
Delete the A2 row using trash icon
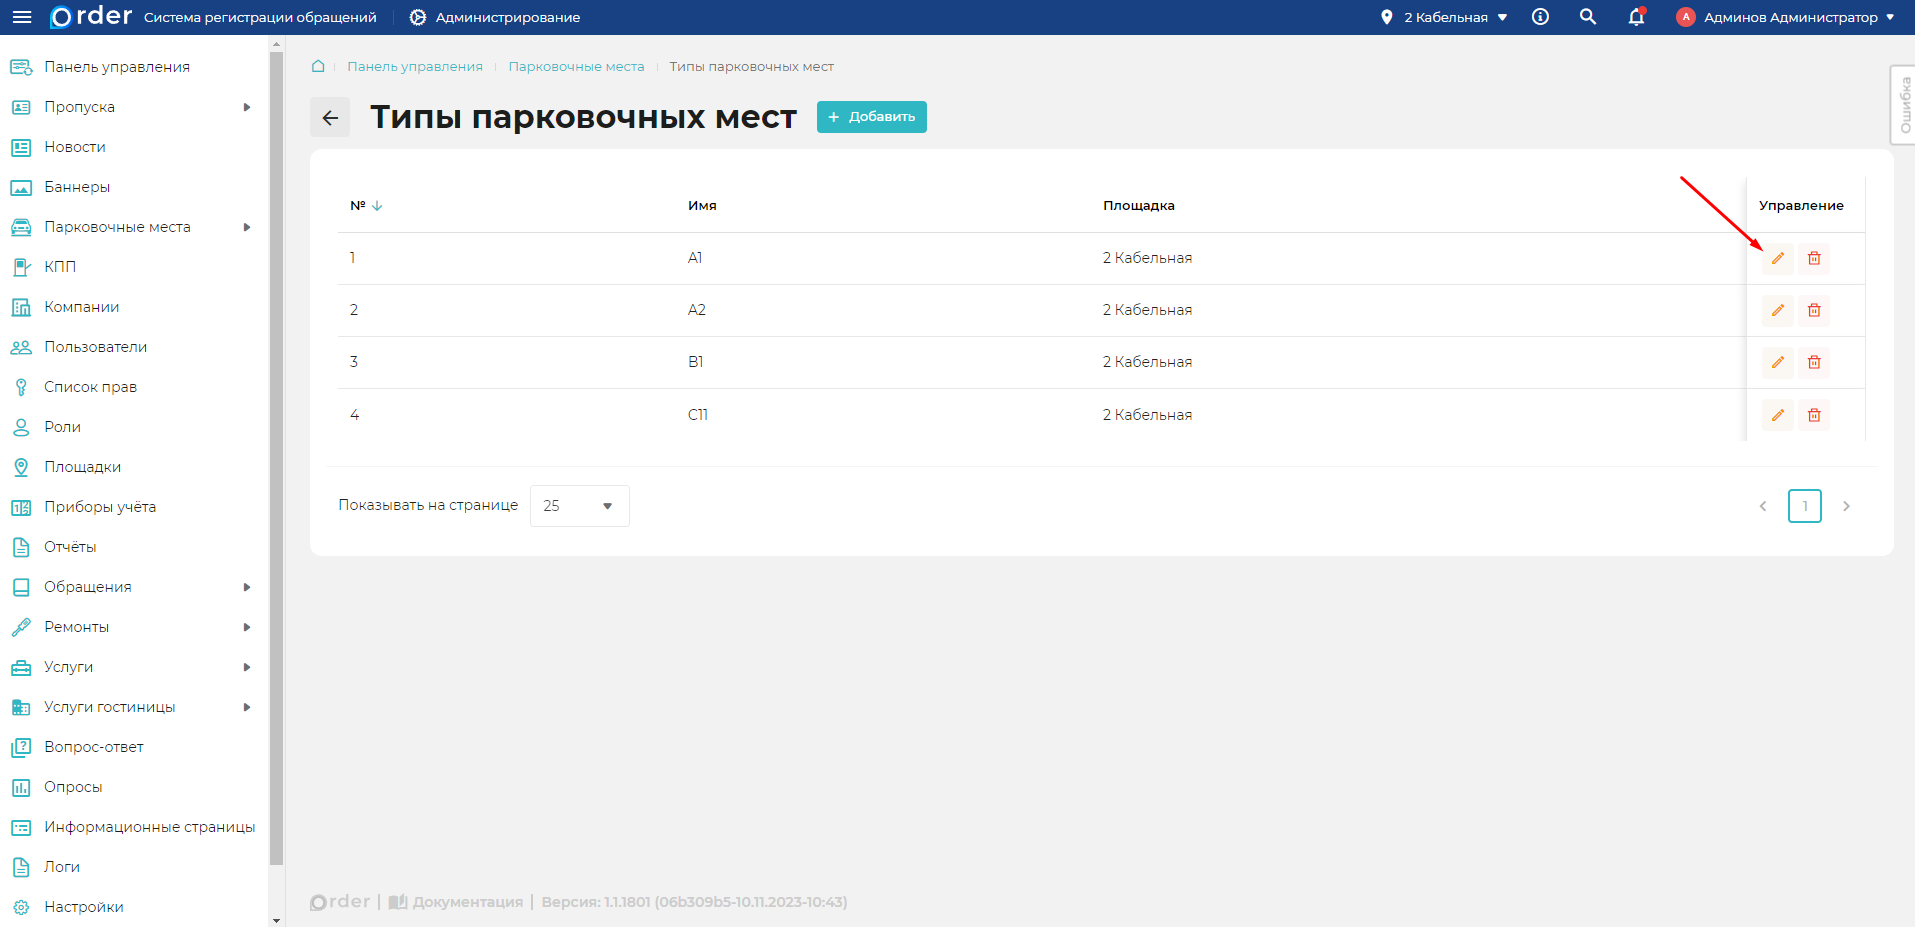[1813, 310]
